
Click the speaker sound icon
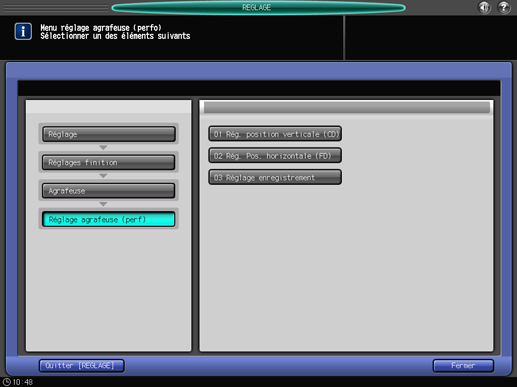[x=484, y=7]
